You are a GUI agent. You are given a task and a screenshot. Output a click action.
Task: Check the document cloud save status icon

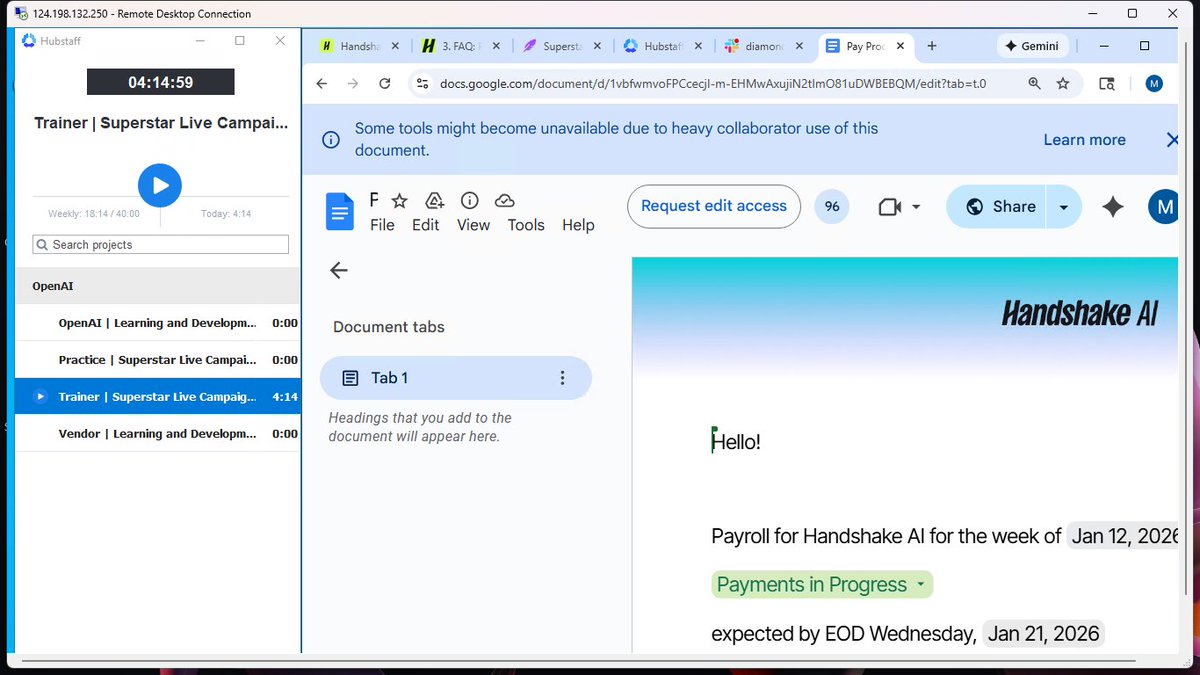pos(505,201)
